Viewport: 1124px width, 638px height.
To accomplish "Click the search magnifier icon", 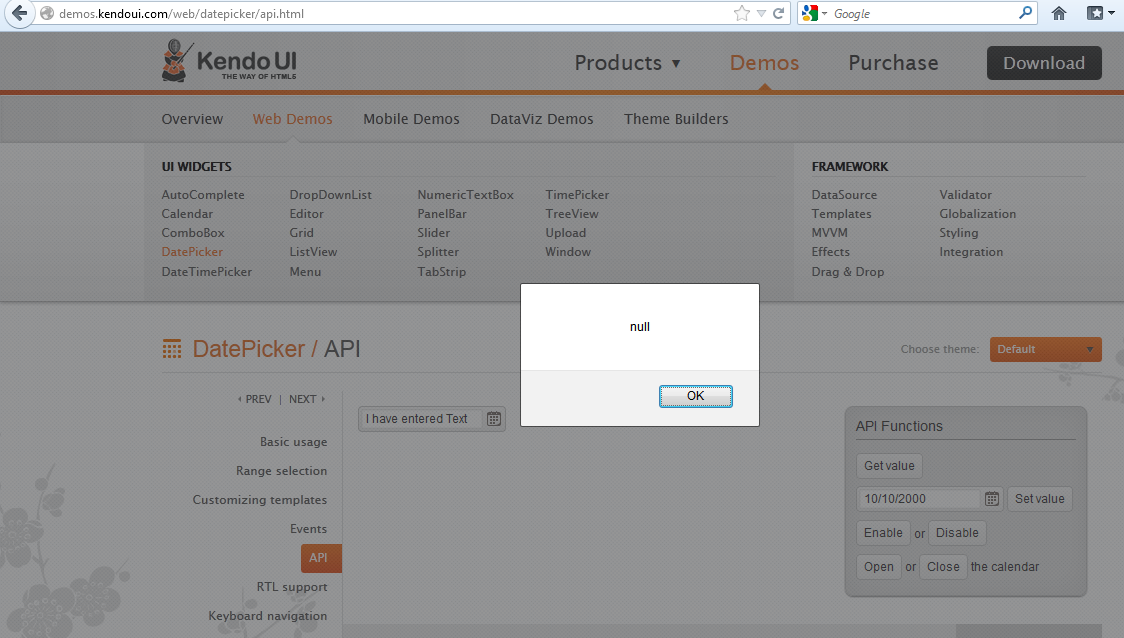I will 1026,13.
